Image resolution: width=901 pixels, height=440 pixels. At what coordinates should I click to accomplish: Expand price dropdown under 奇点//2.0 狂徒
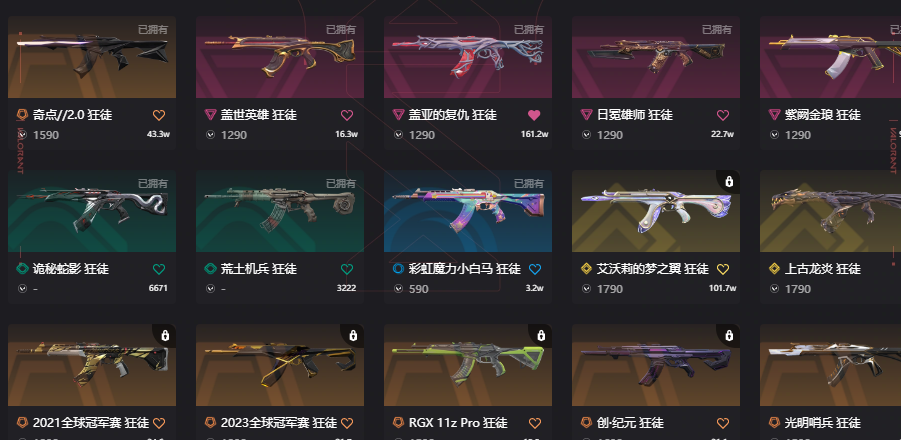(22, 135)
